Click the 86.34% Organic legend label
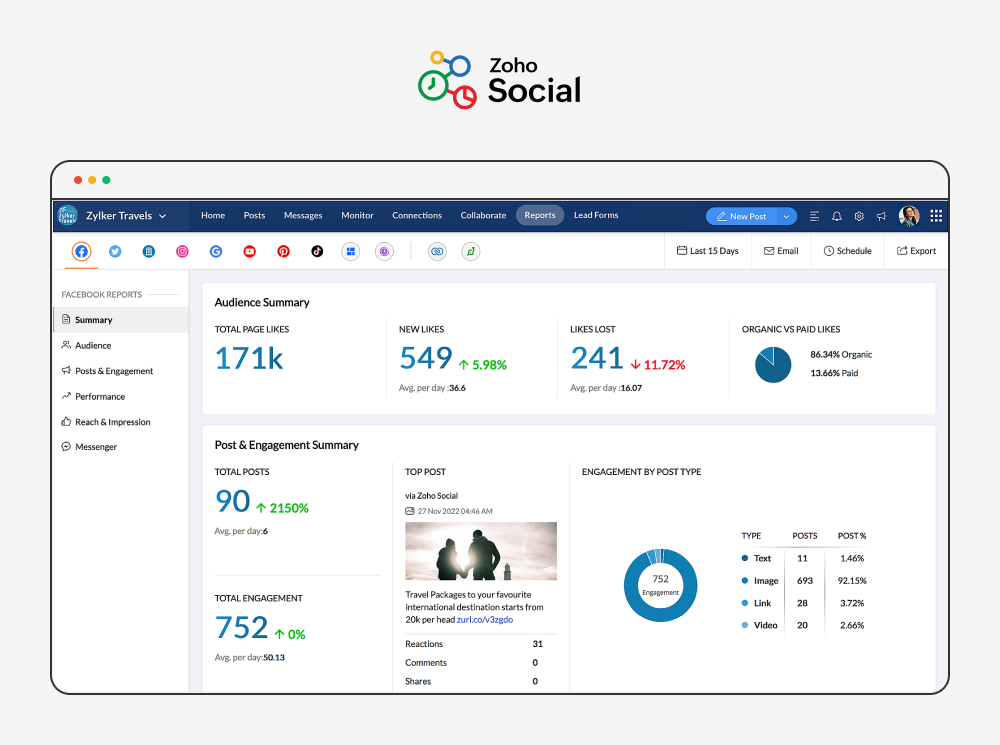1000x745 pixels. (841, 355)
